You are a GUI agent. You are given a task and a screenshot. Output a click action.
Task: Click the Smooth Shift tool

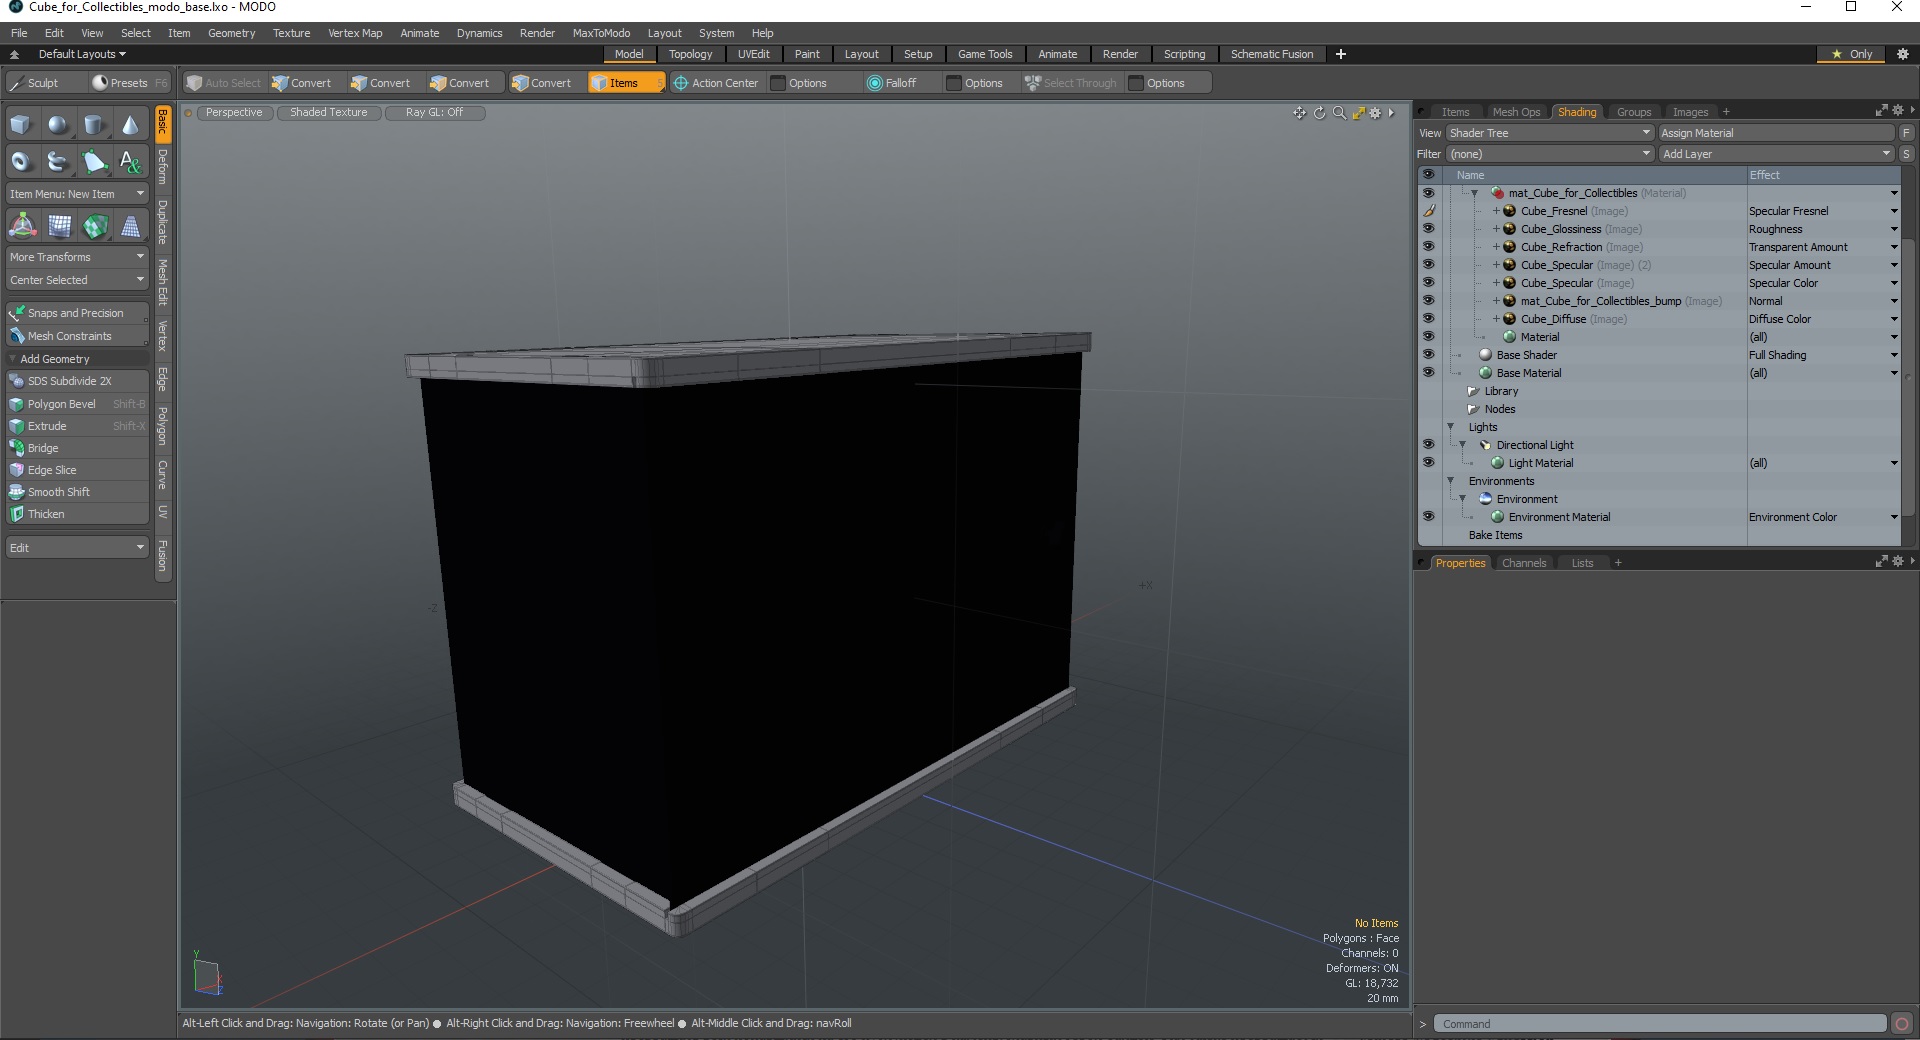(77, 492)
